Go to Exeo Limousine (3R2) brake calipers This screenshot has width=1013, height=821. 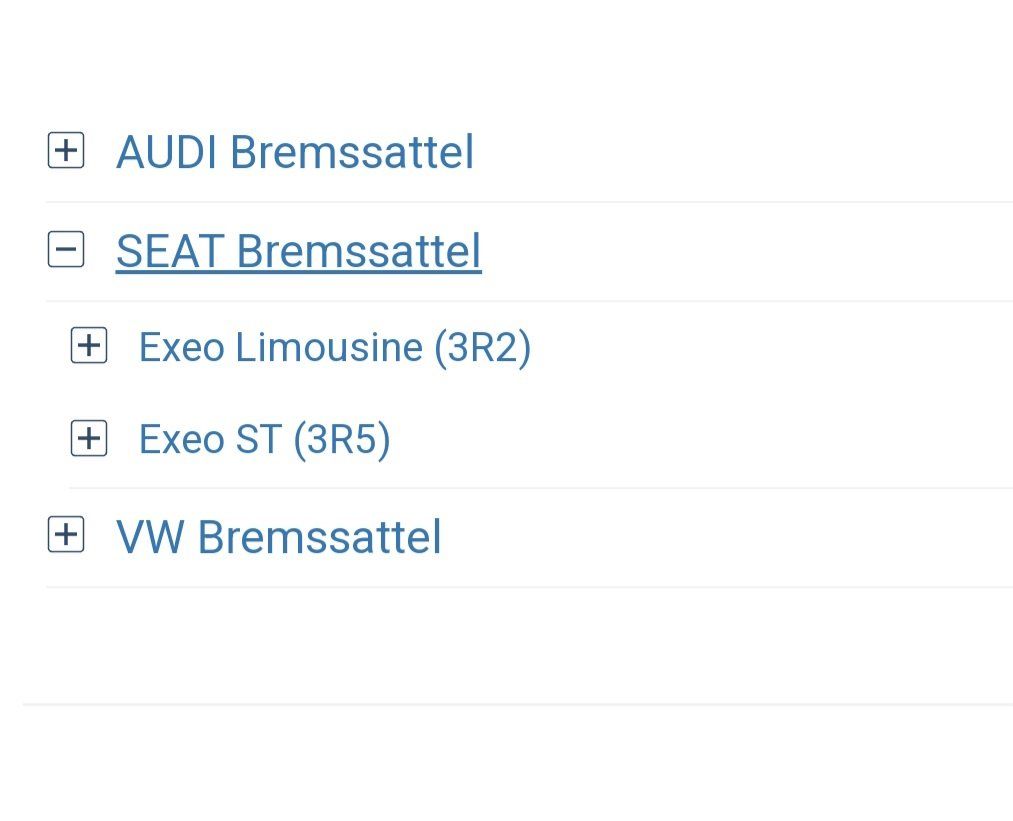[335, 347]
